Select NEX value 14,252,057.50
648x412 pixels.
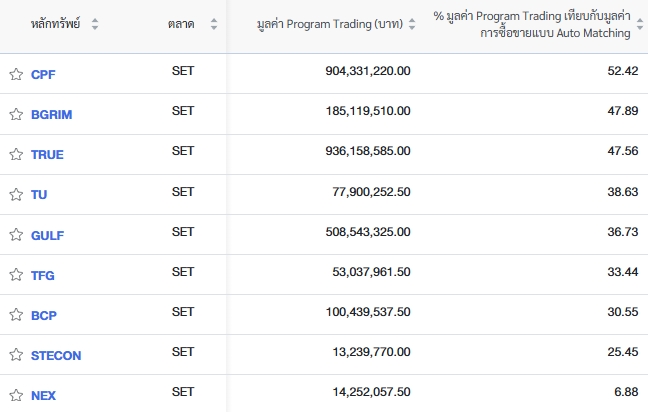pyautogui.click(x=372, y=392)
